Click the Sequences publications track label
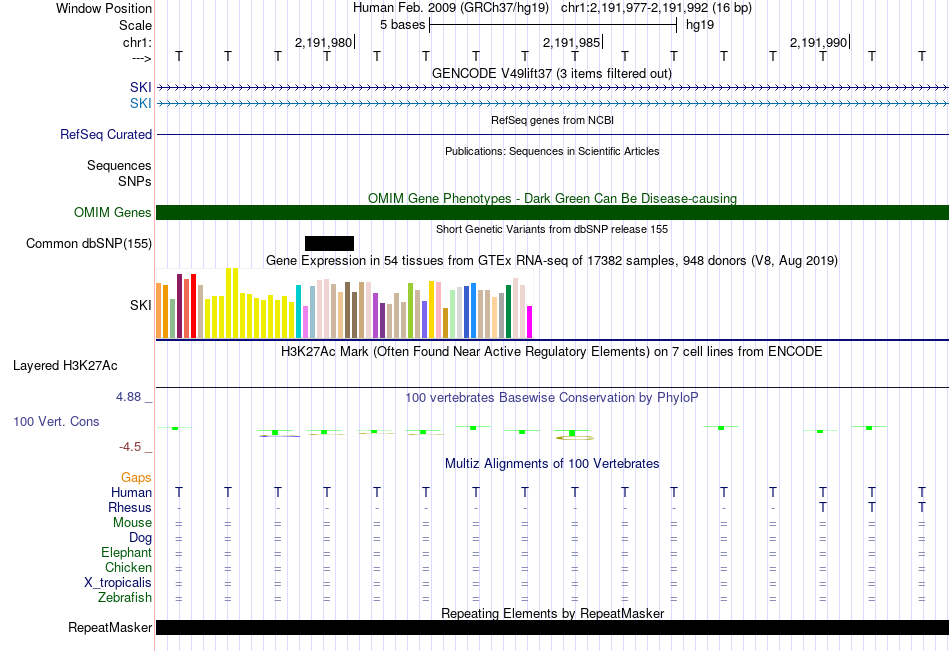 pyautogui.click(x=119, y=165)
